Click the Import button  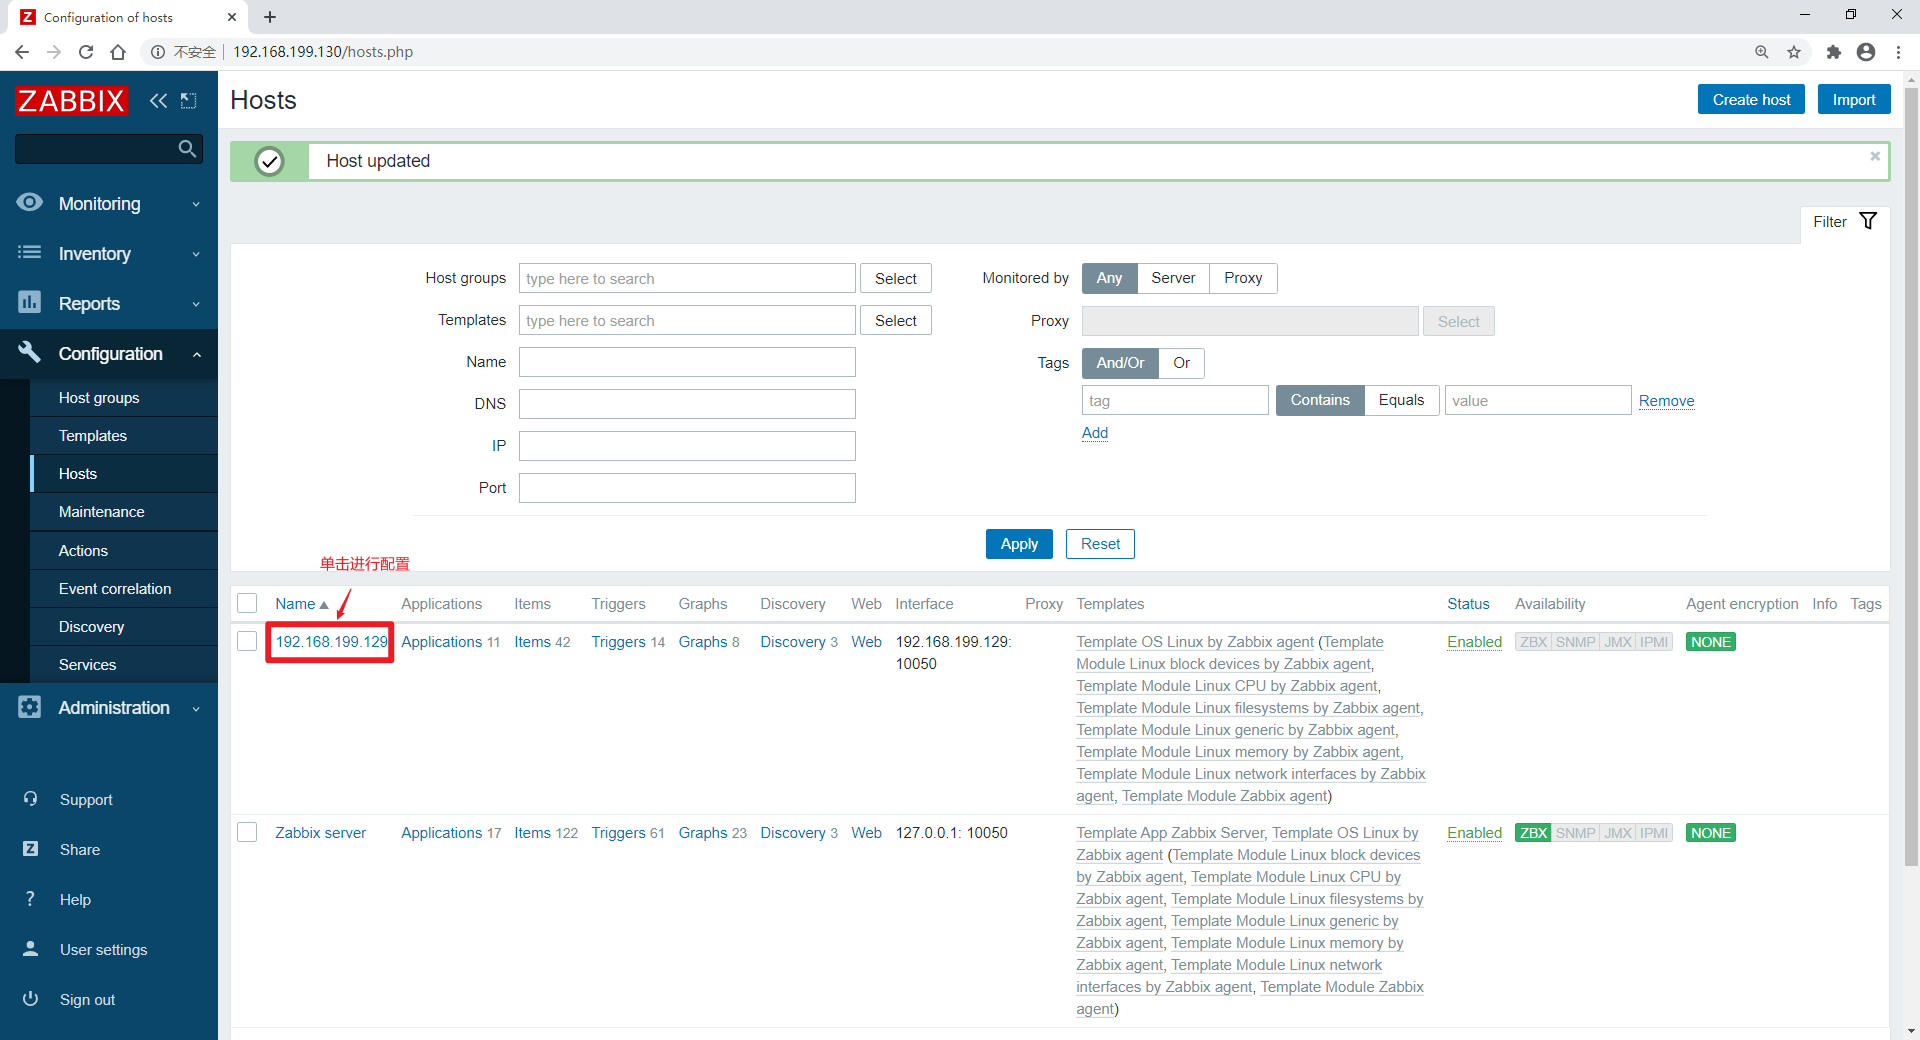click(x=1854, y=99)
